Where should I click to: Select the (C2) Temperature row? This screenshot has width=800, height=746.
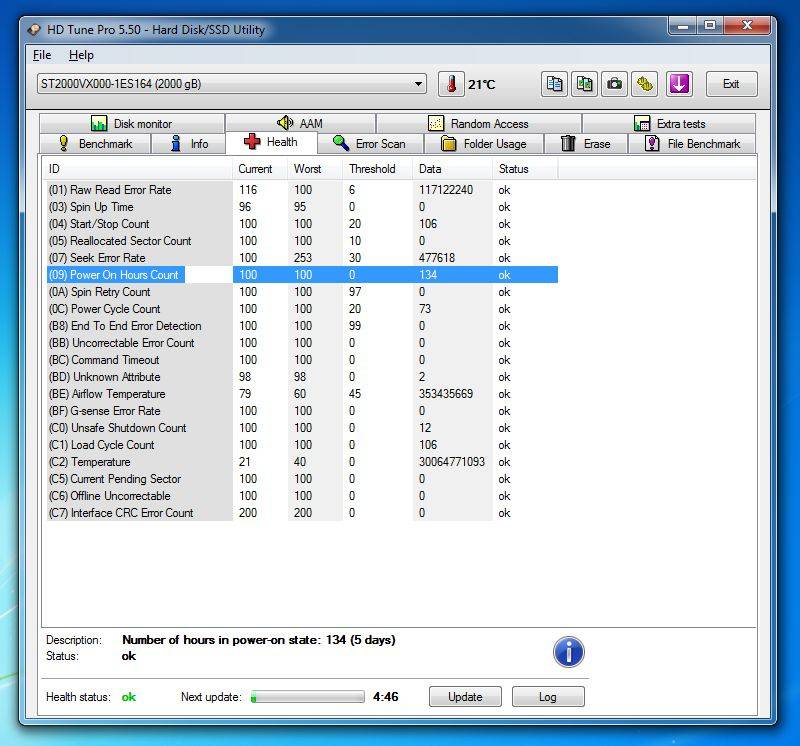tap(302, 462)
